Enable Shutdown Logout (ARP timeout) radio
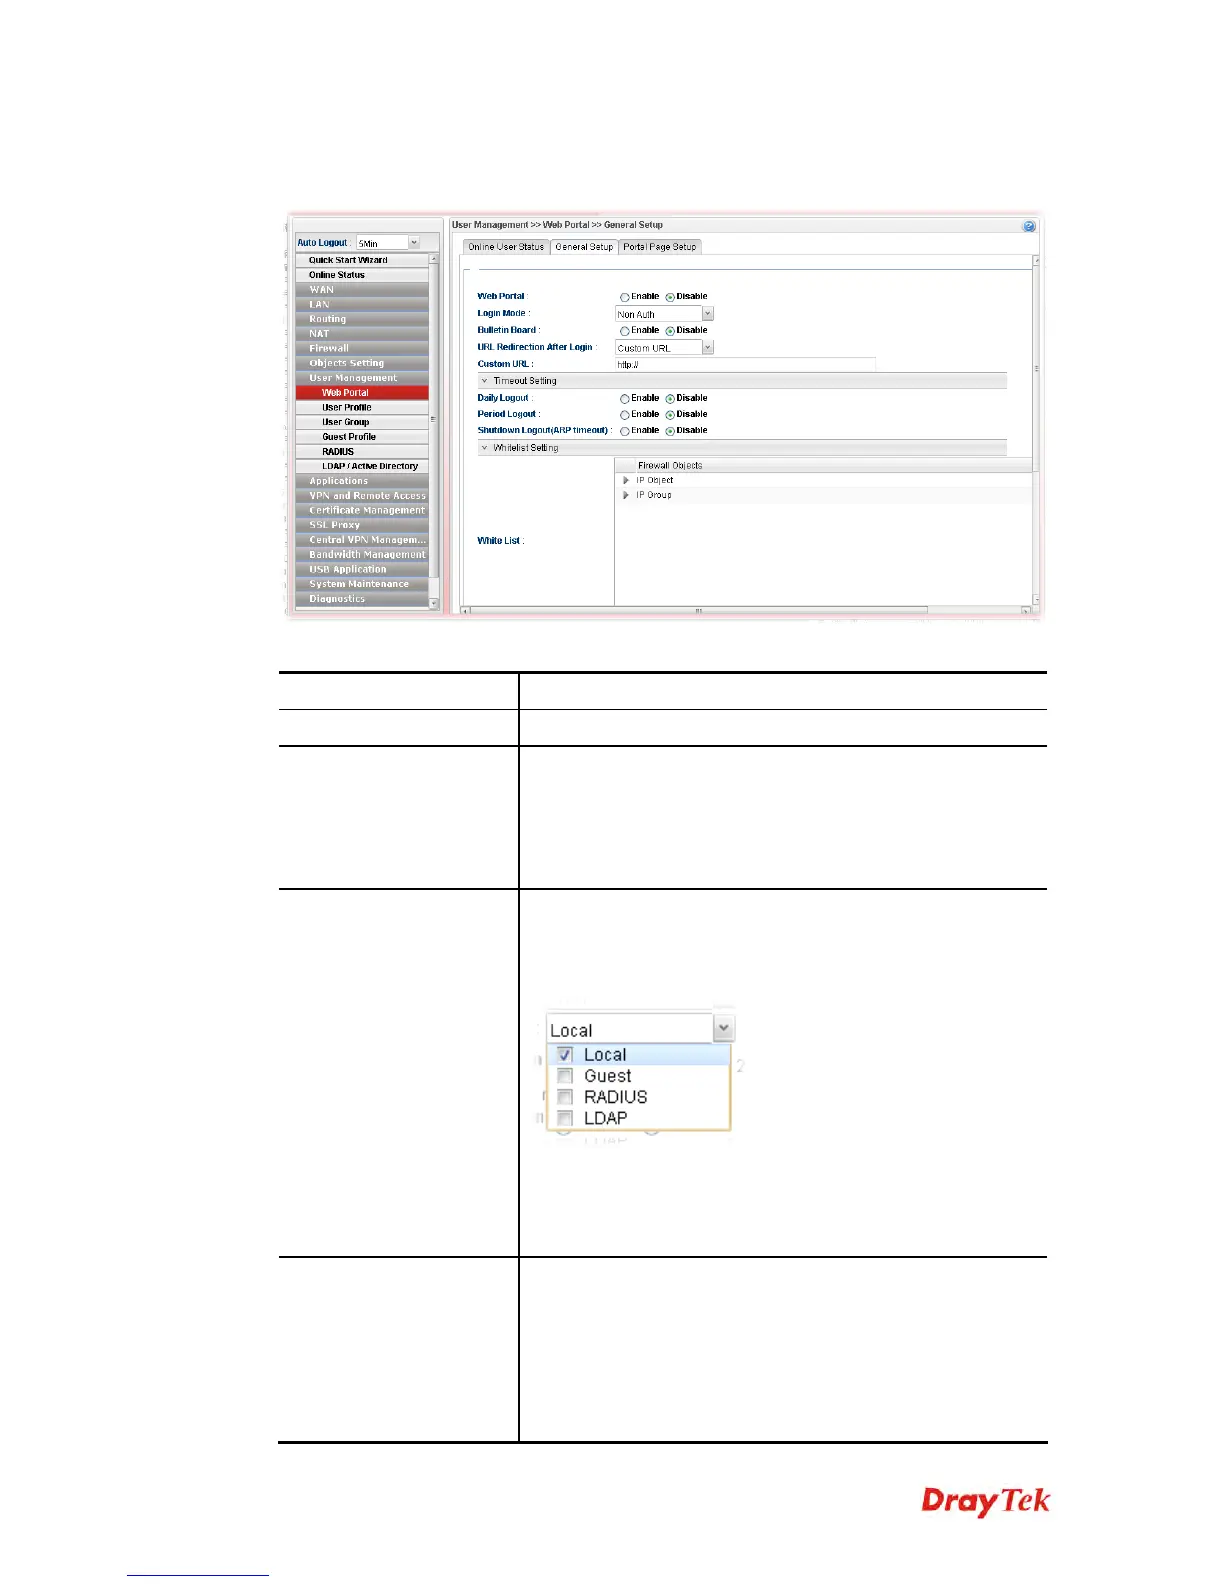1224x1584 pixels. pos(625,431)
